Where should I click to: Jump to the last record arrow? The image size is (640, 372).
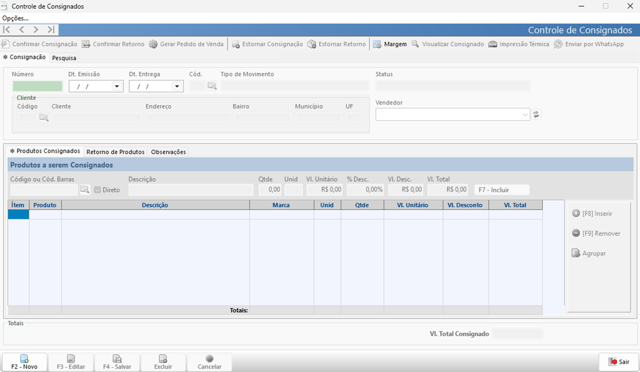(x=51, y=29)
